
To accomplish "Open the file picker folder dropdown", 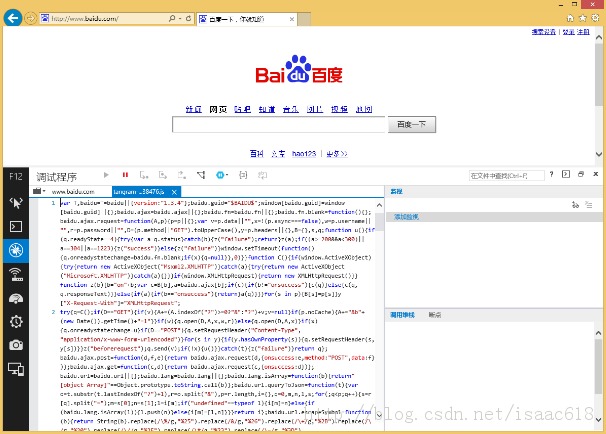I will click(39, 191).
